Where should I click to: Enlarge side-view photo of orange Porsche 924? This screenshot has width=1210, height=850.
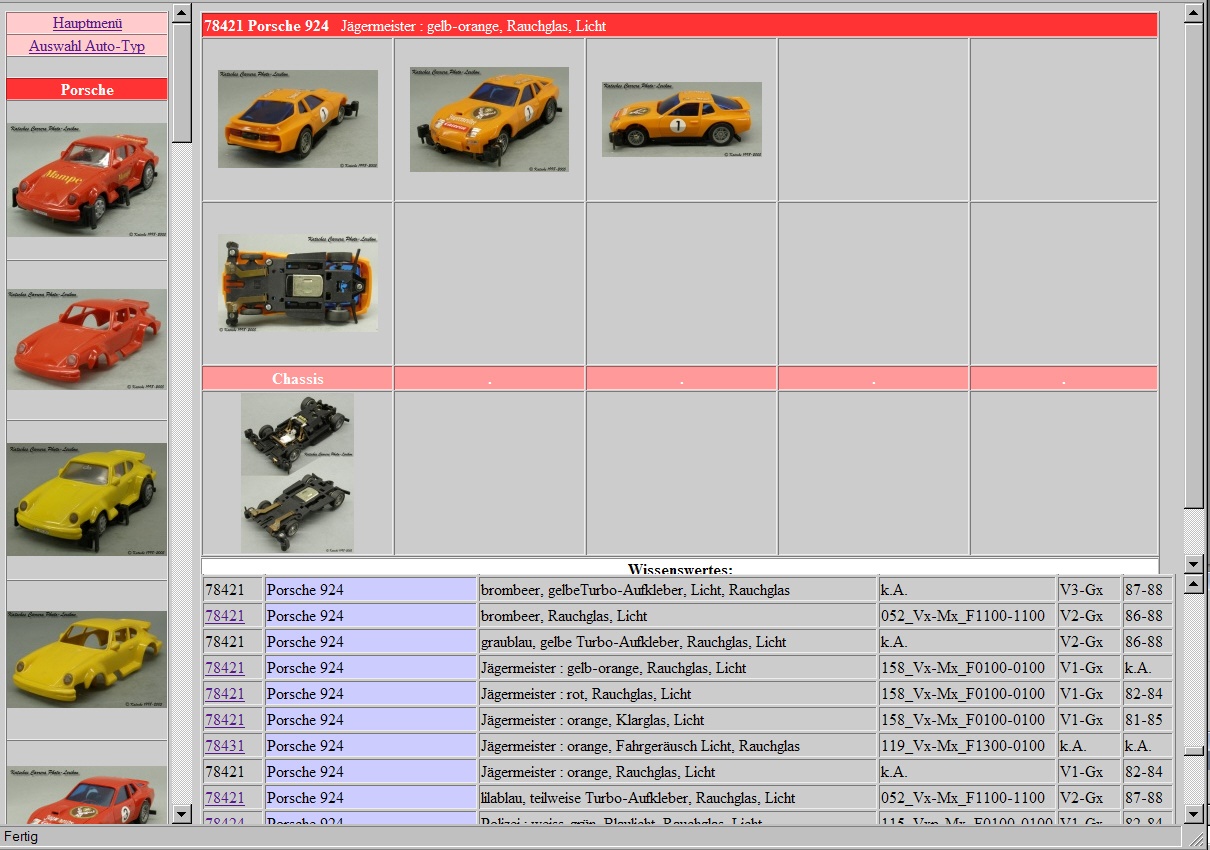click(x=681, y=119)
